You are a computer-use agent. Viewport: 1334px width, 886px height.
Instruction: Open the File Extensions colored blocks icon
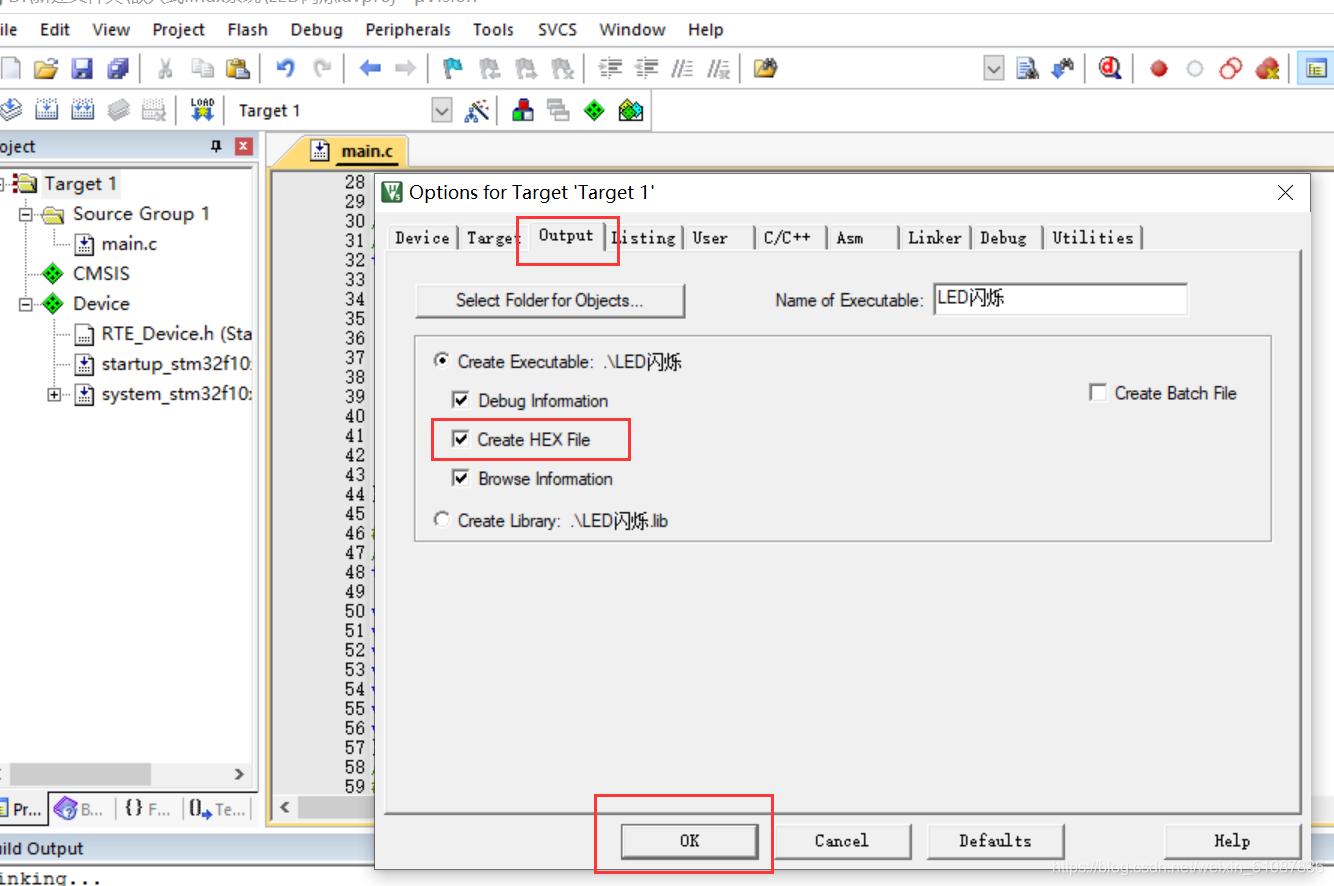coord(522,110)
